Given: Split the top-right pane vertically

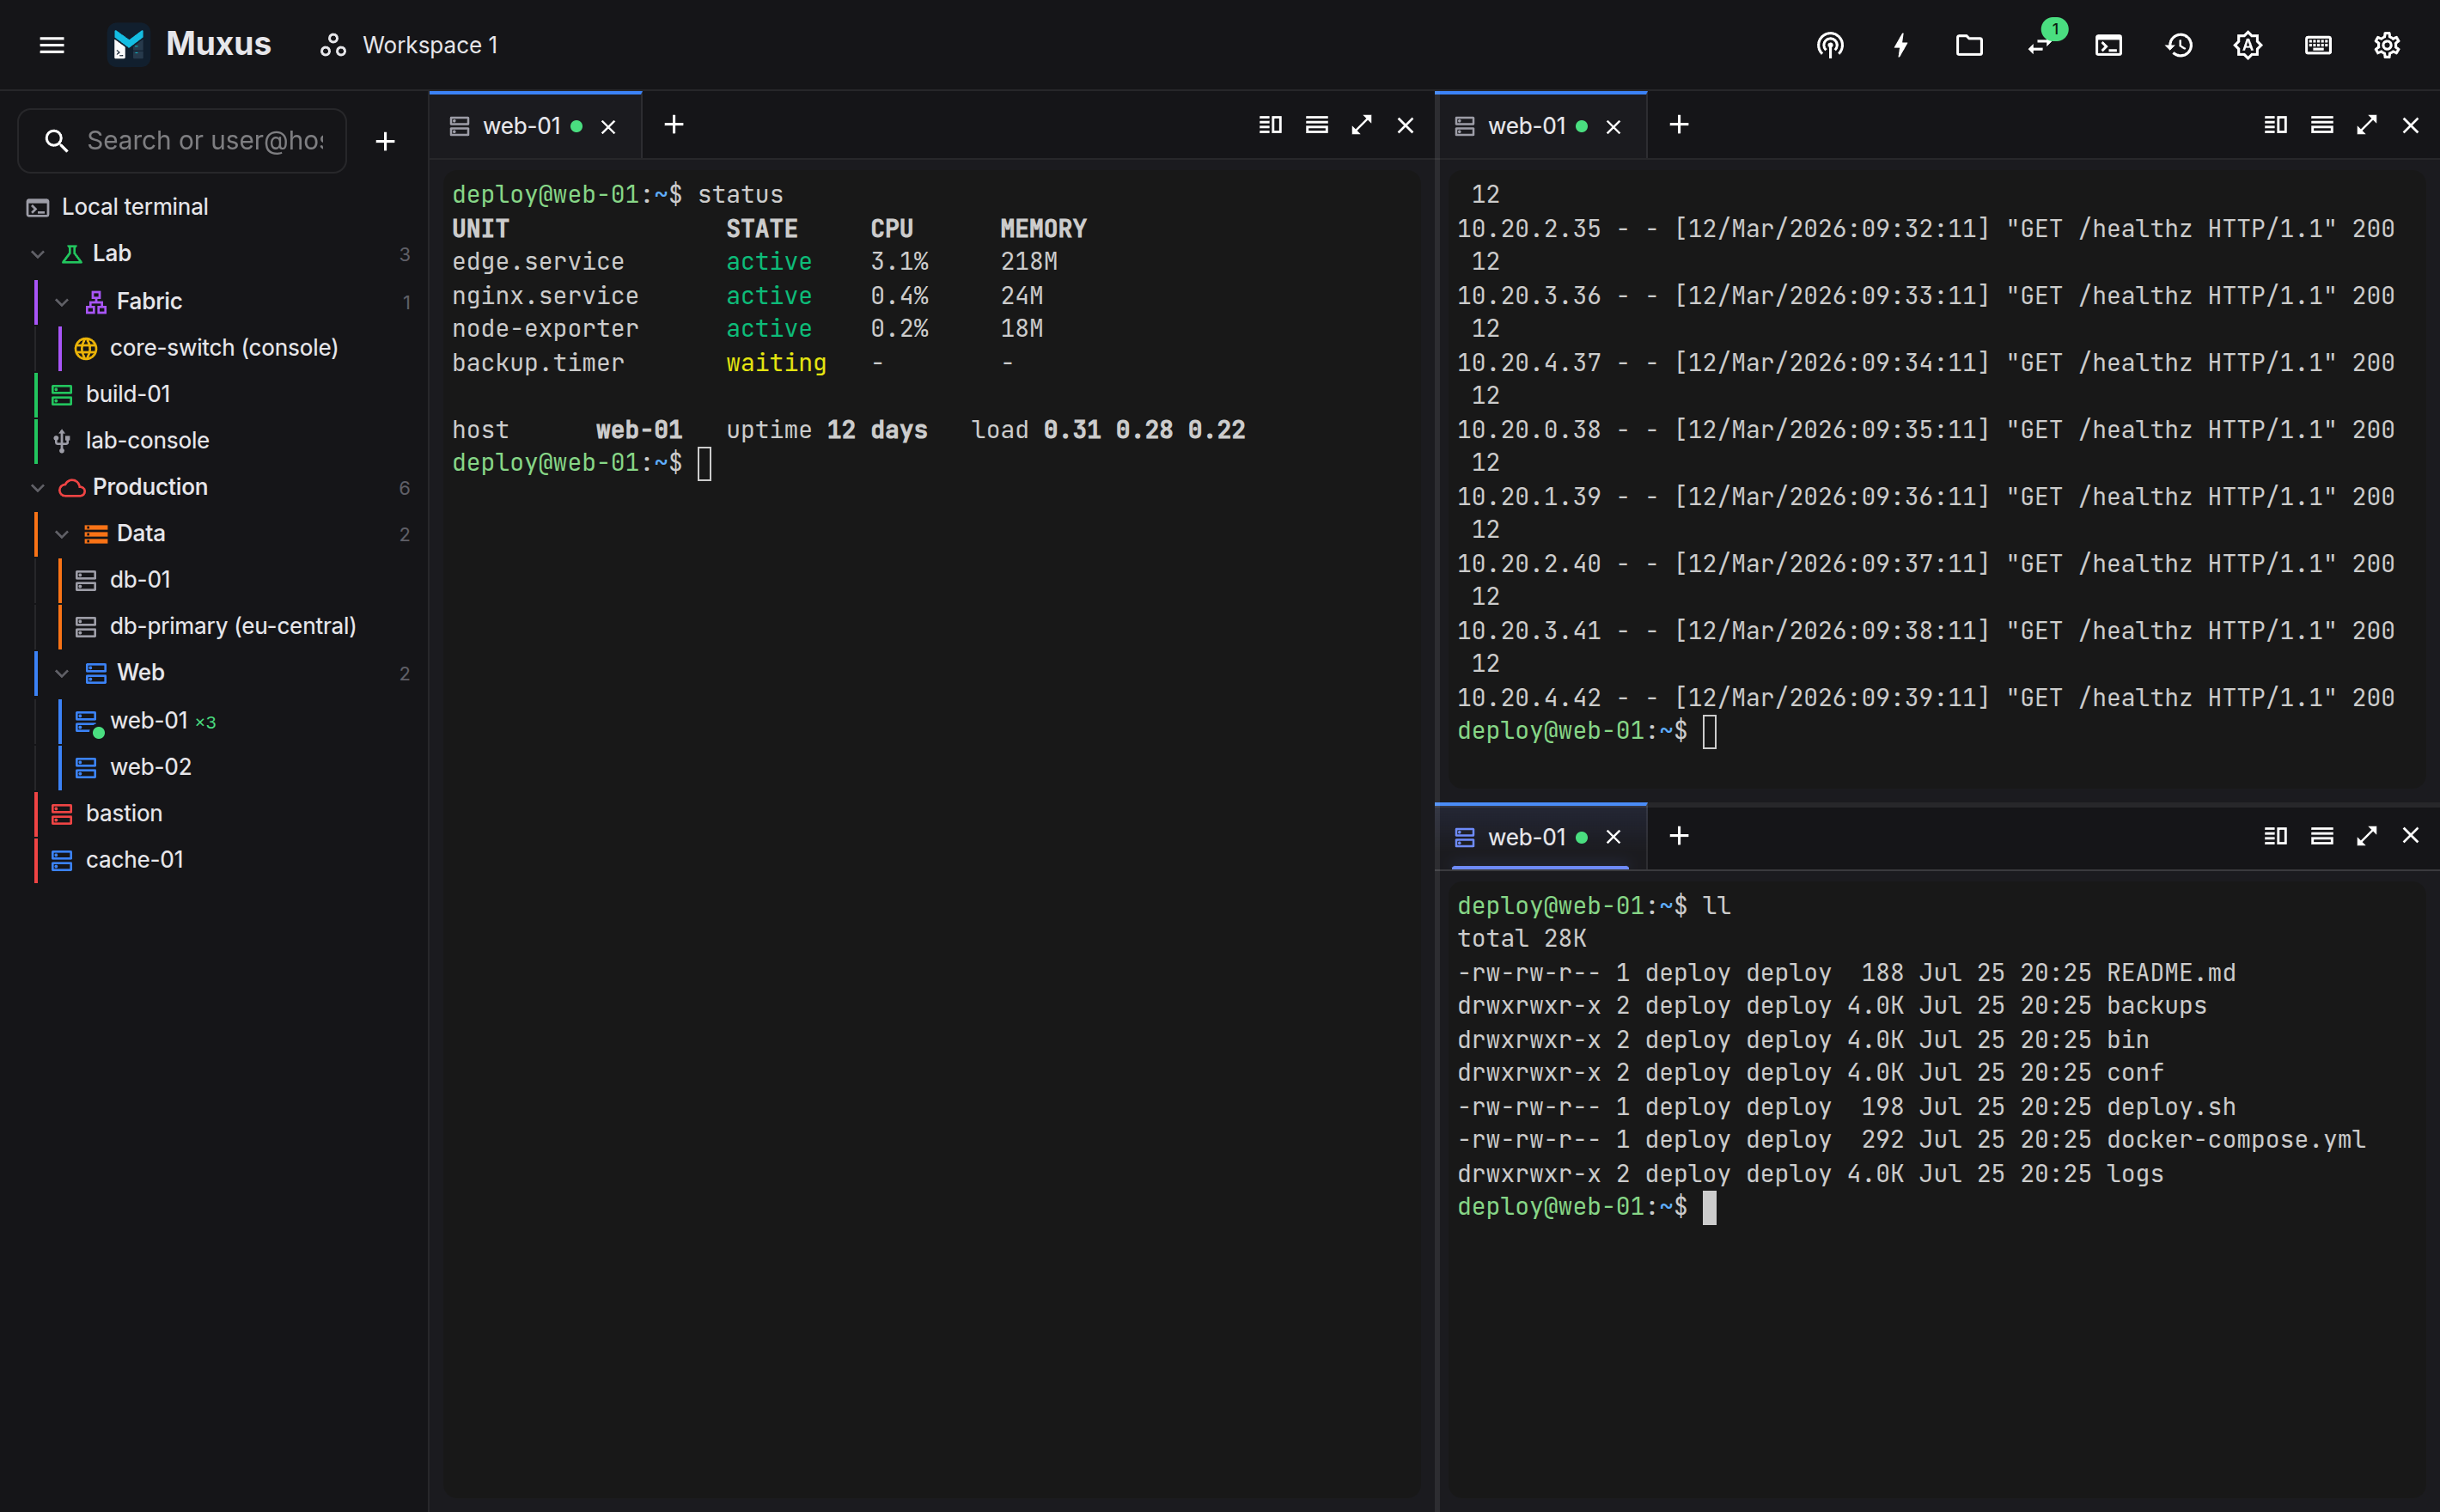Looking at the screenshot, I should pyautogui.click(x=2275, y=125).
